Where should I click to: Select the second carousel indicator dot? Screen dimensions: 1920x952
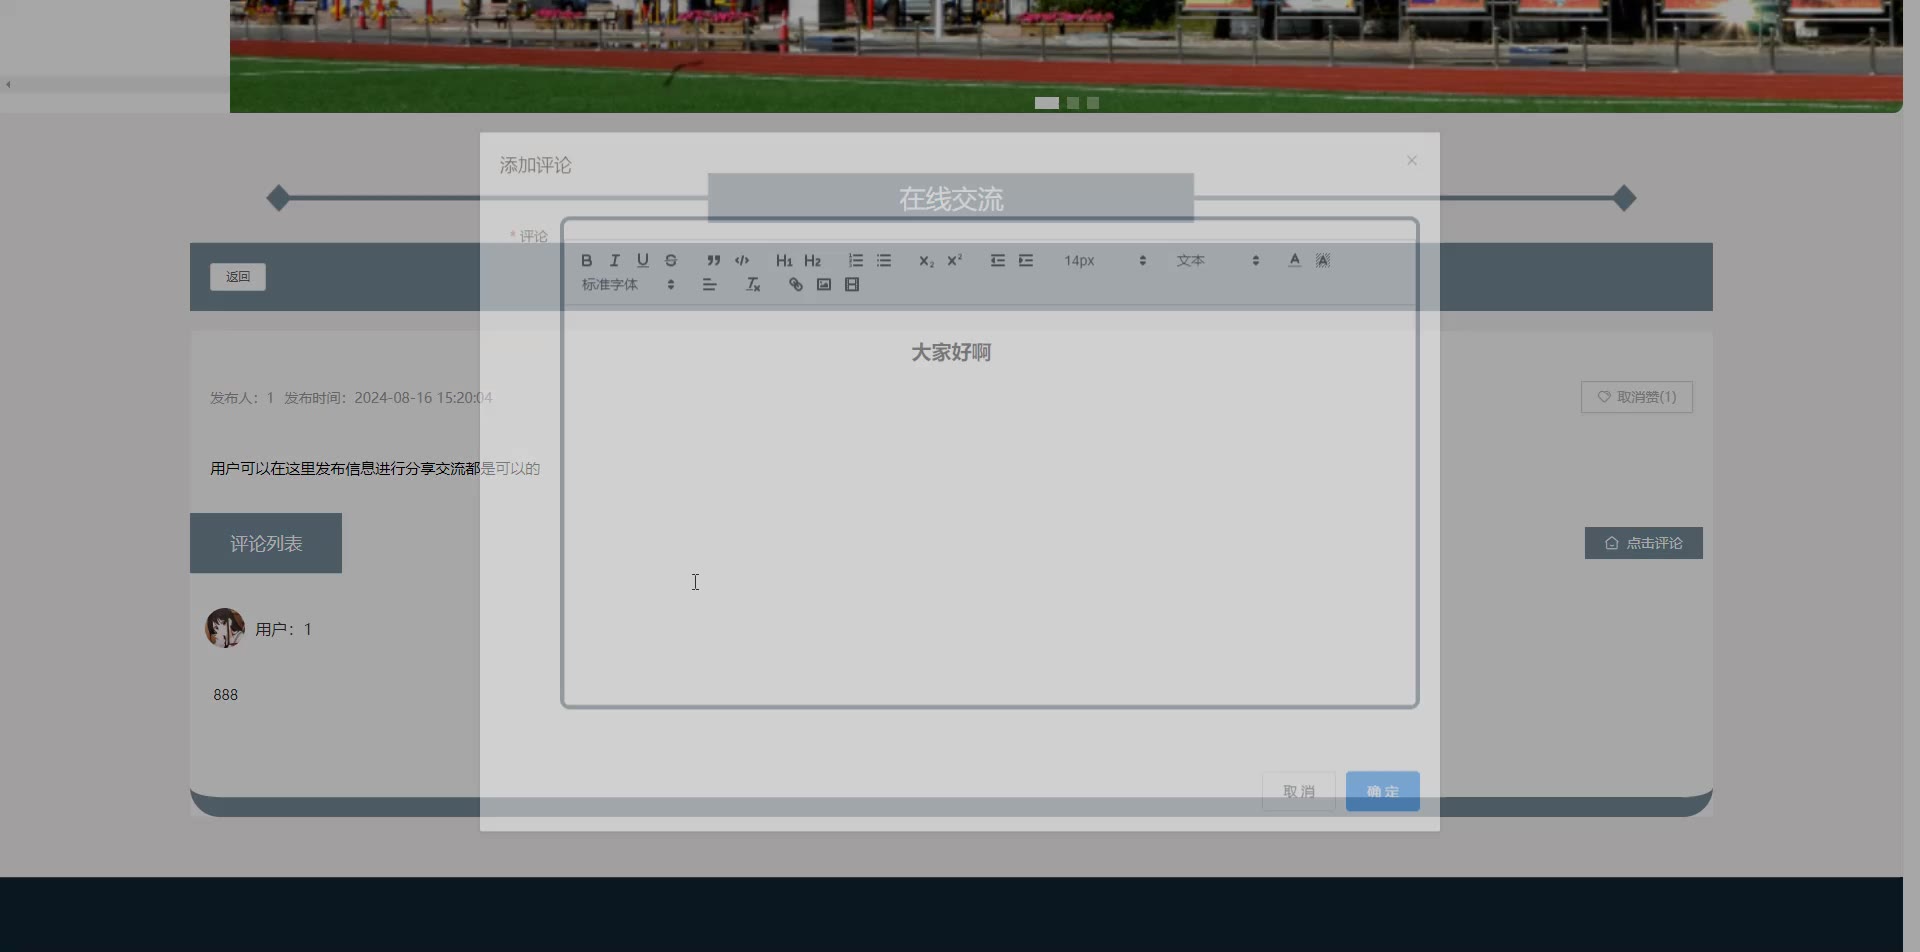click(1073, 103)
